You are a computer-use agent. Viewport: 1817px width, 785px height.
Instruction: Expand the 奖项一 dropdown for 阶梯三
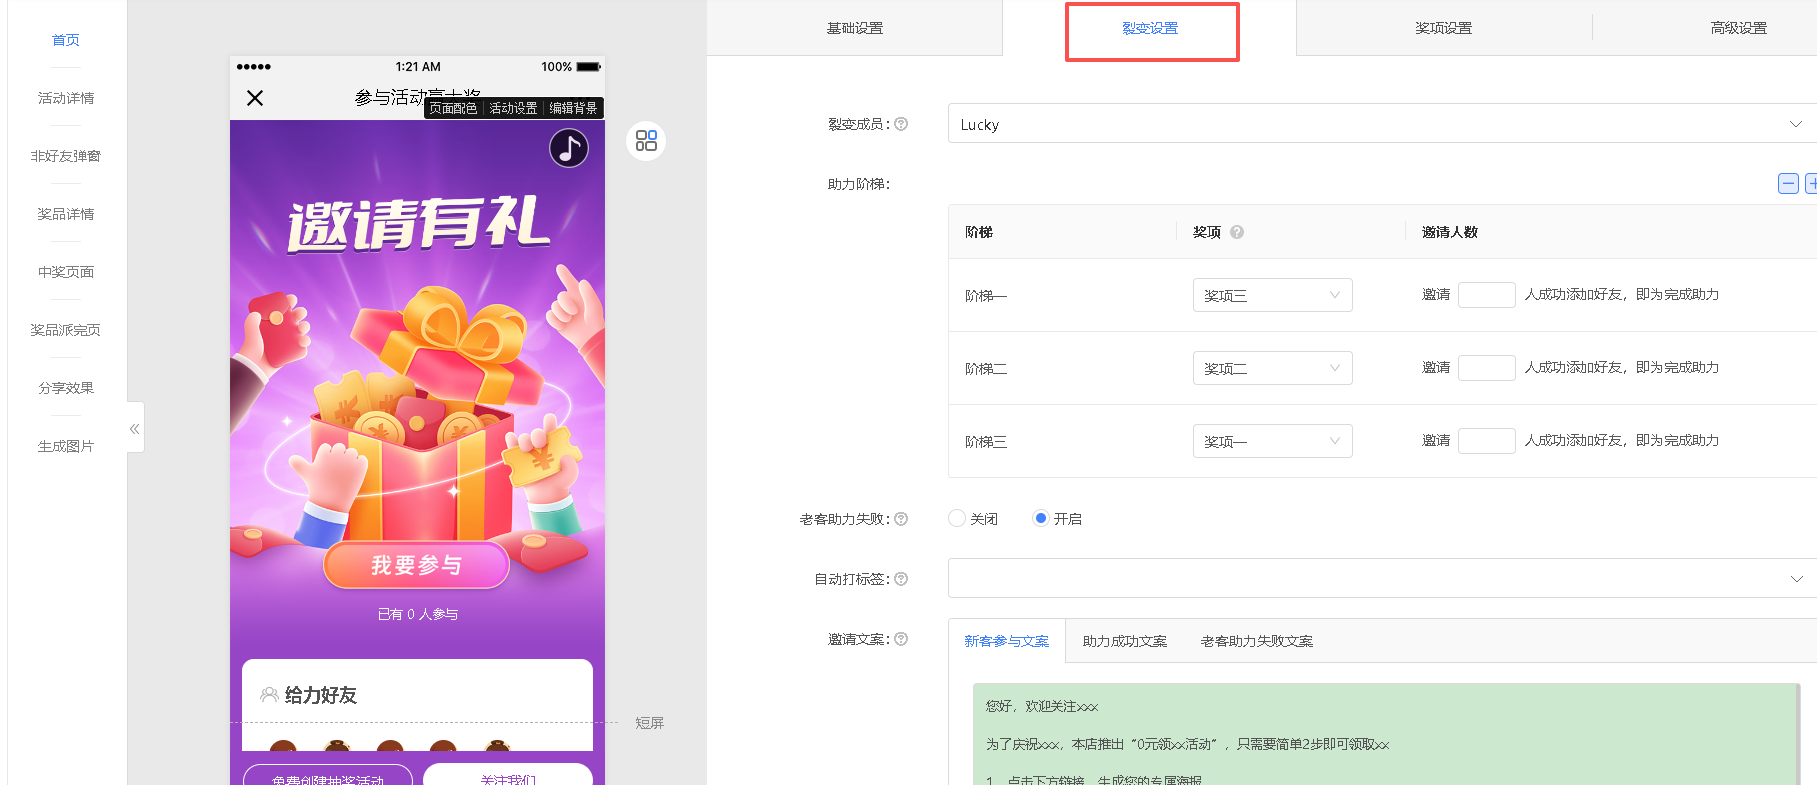pyautogui.click(x=1272, y=441)
